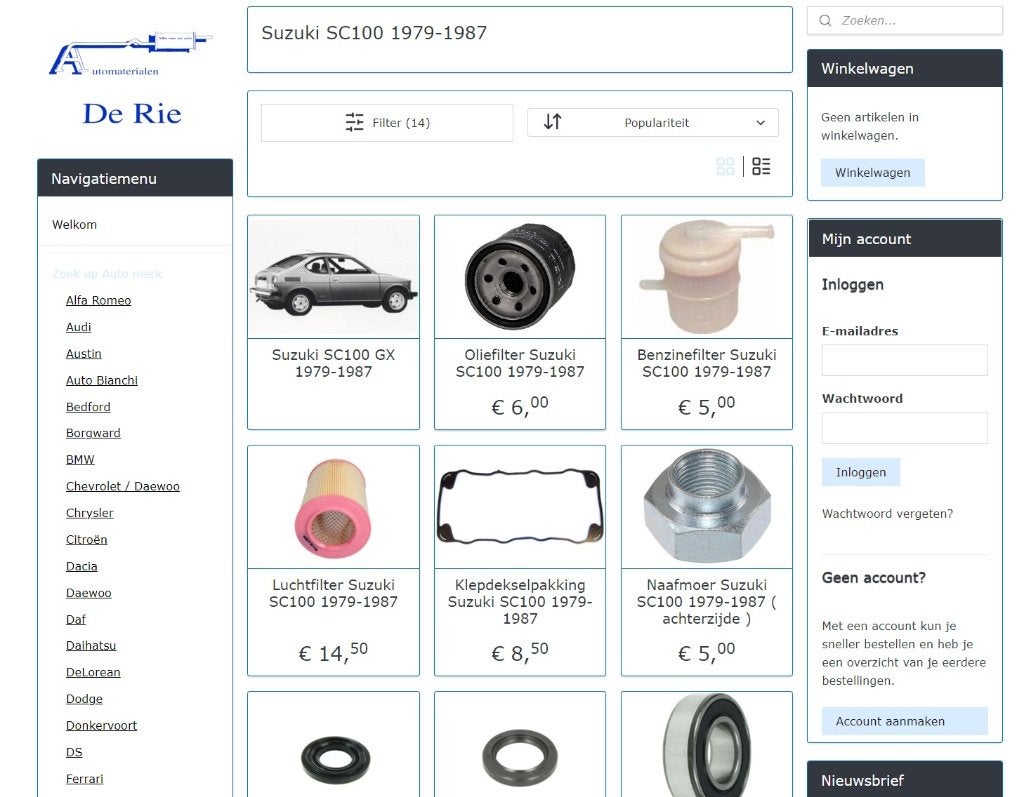Viewport: 1024px width, 797px height.
Task: Click the Nieuwsbrief panel header
Action: (904, 779)
